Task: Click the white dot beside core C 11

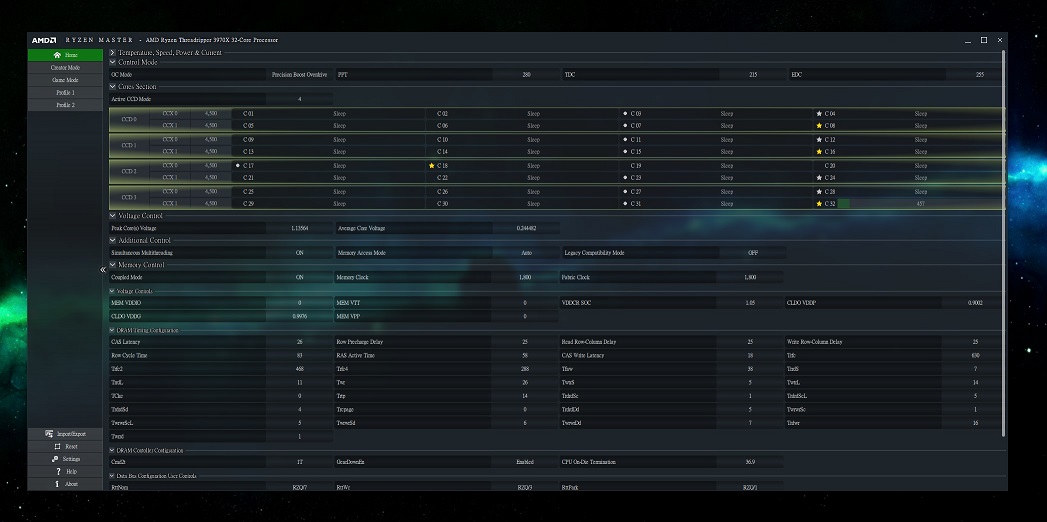Action: pyautogui.click(x=625, y=140)
